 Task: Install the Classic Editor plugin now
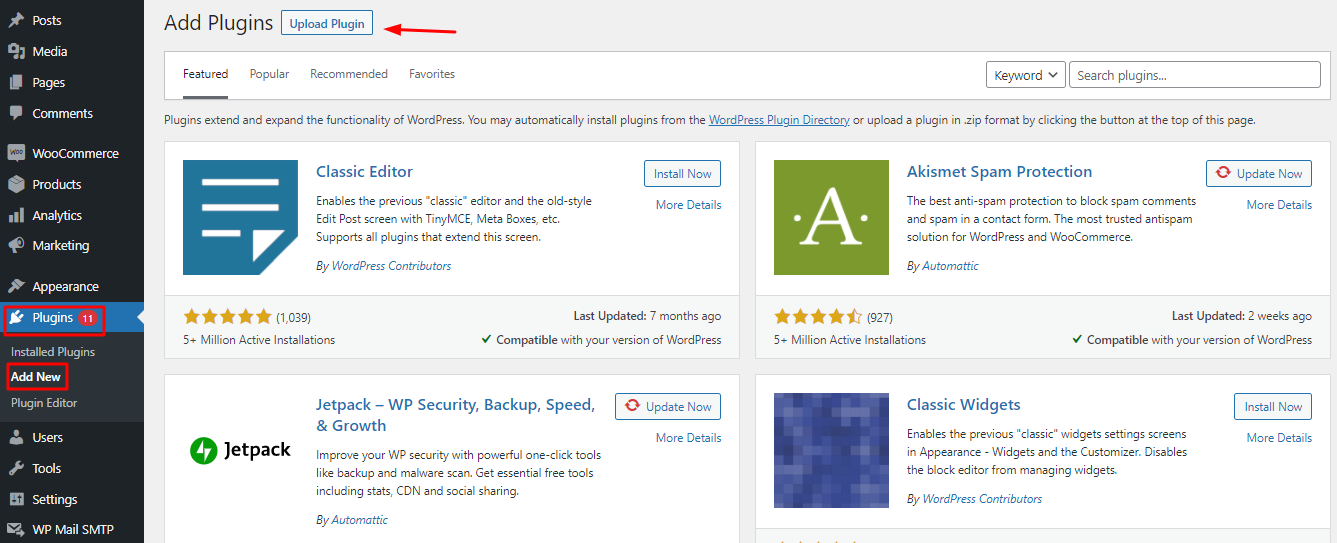tap(682, 173)
